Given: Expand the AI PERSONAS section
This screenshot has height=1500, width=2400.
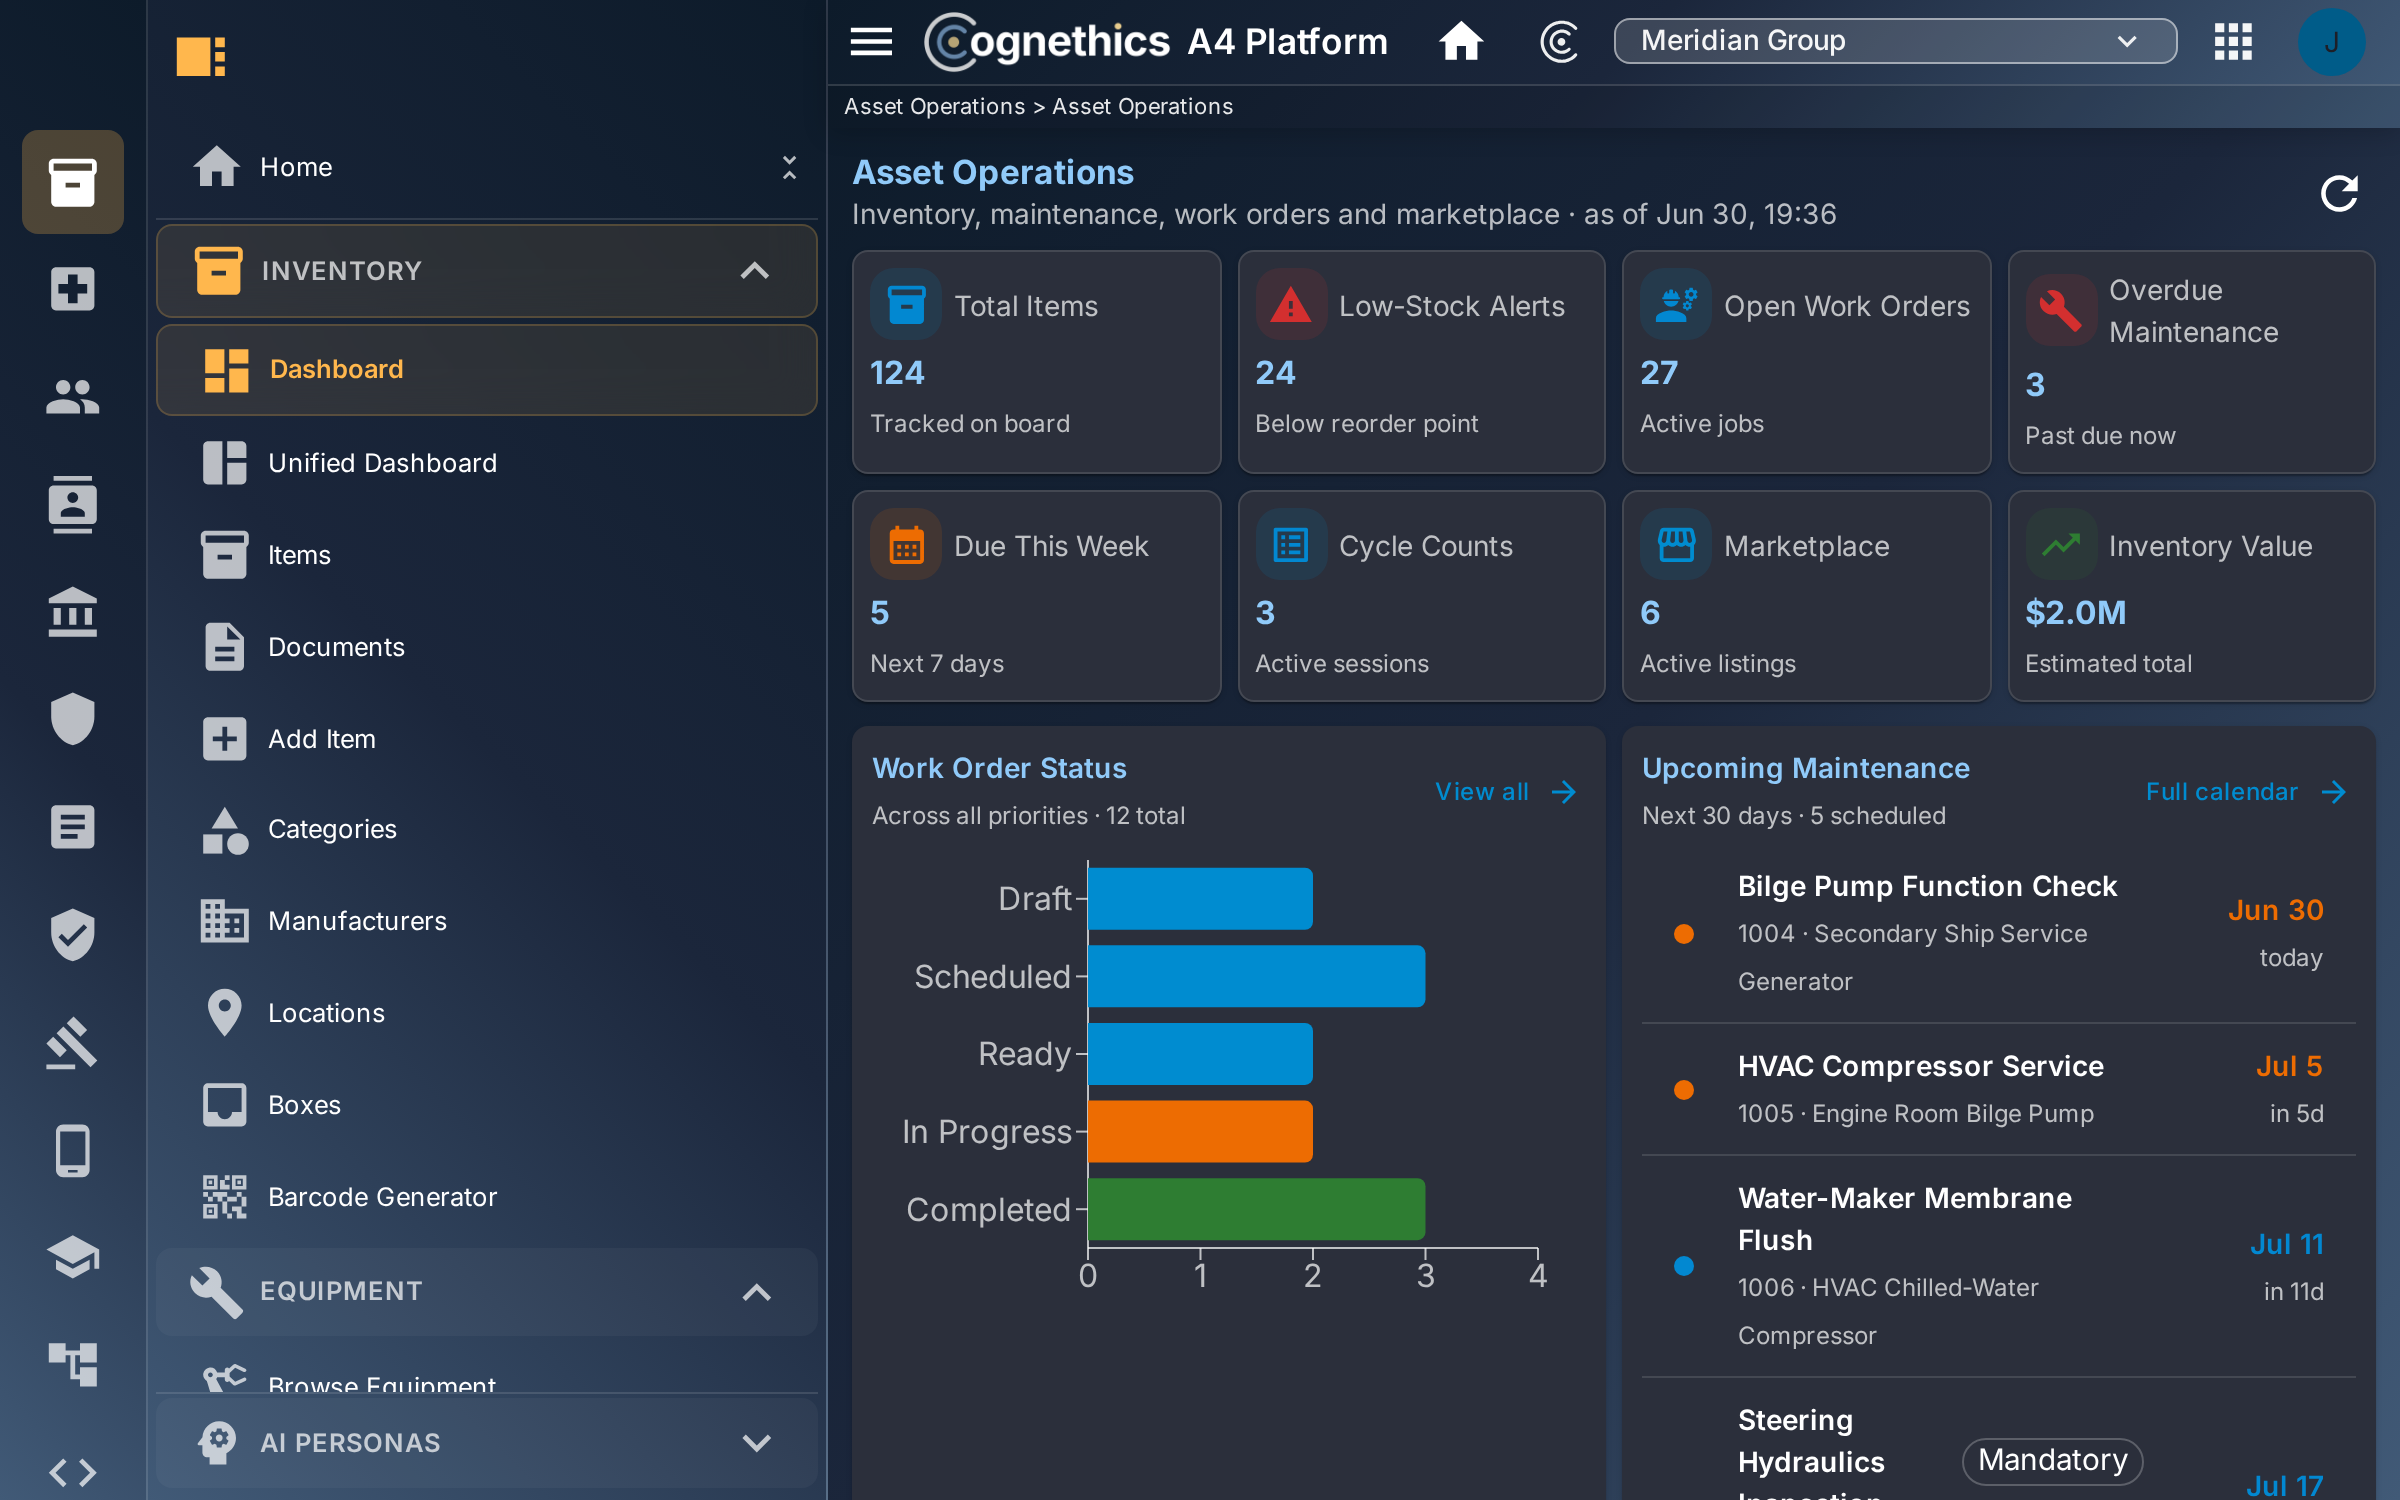Looking at the screenshot, I should coord(487,1443).
